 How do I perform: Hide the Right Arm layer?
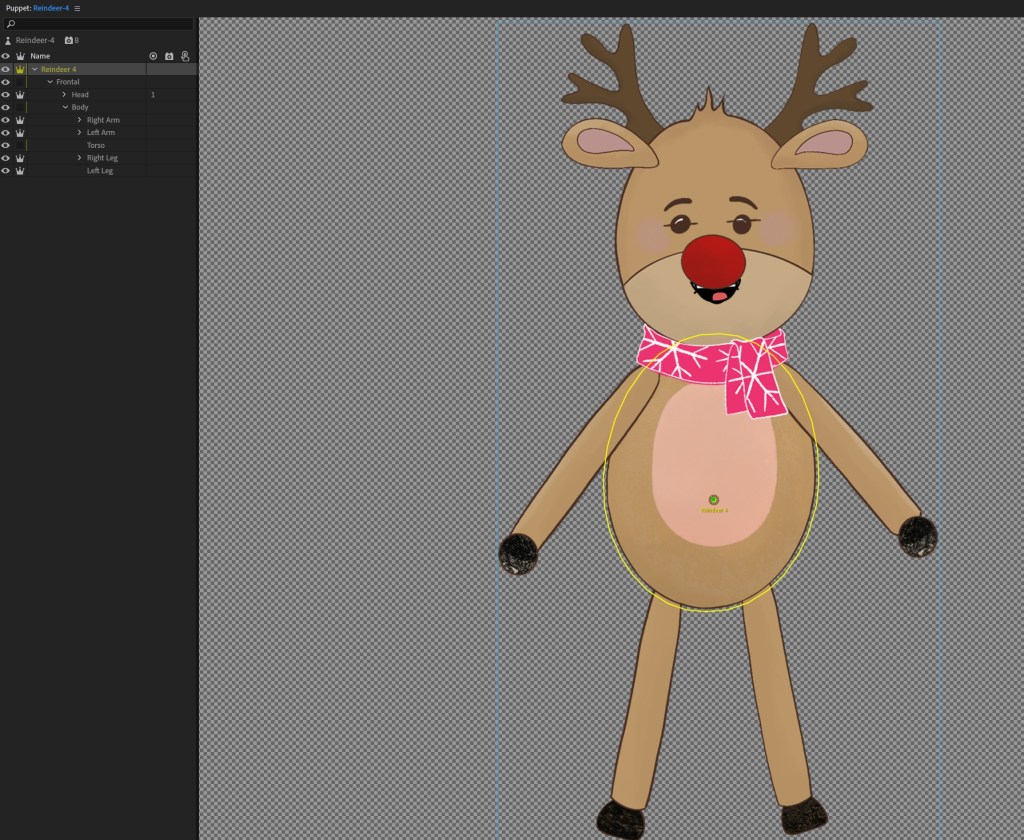click(x=6, y=120)
